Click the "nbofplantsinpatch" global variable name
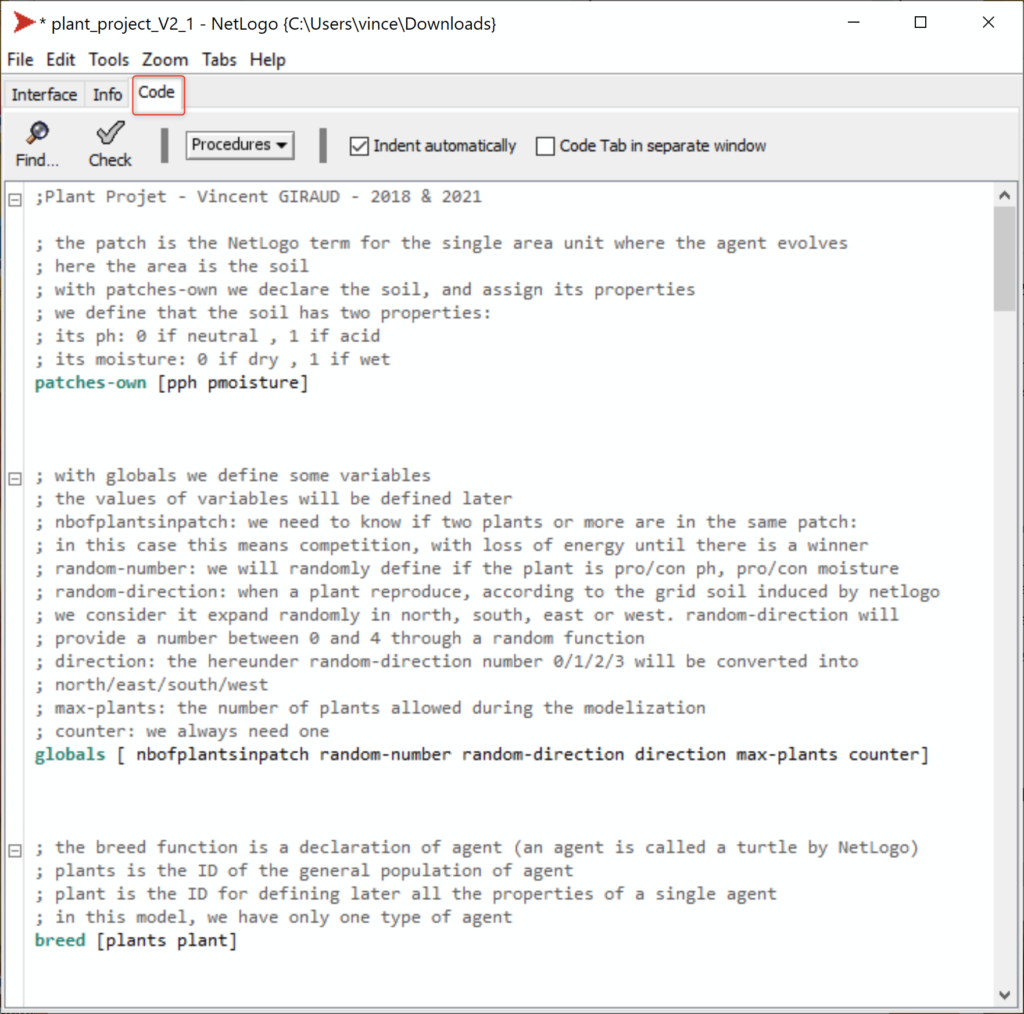 click(222, 755)
